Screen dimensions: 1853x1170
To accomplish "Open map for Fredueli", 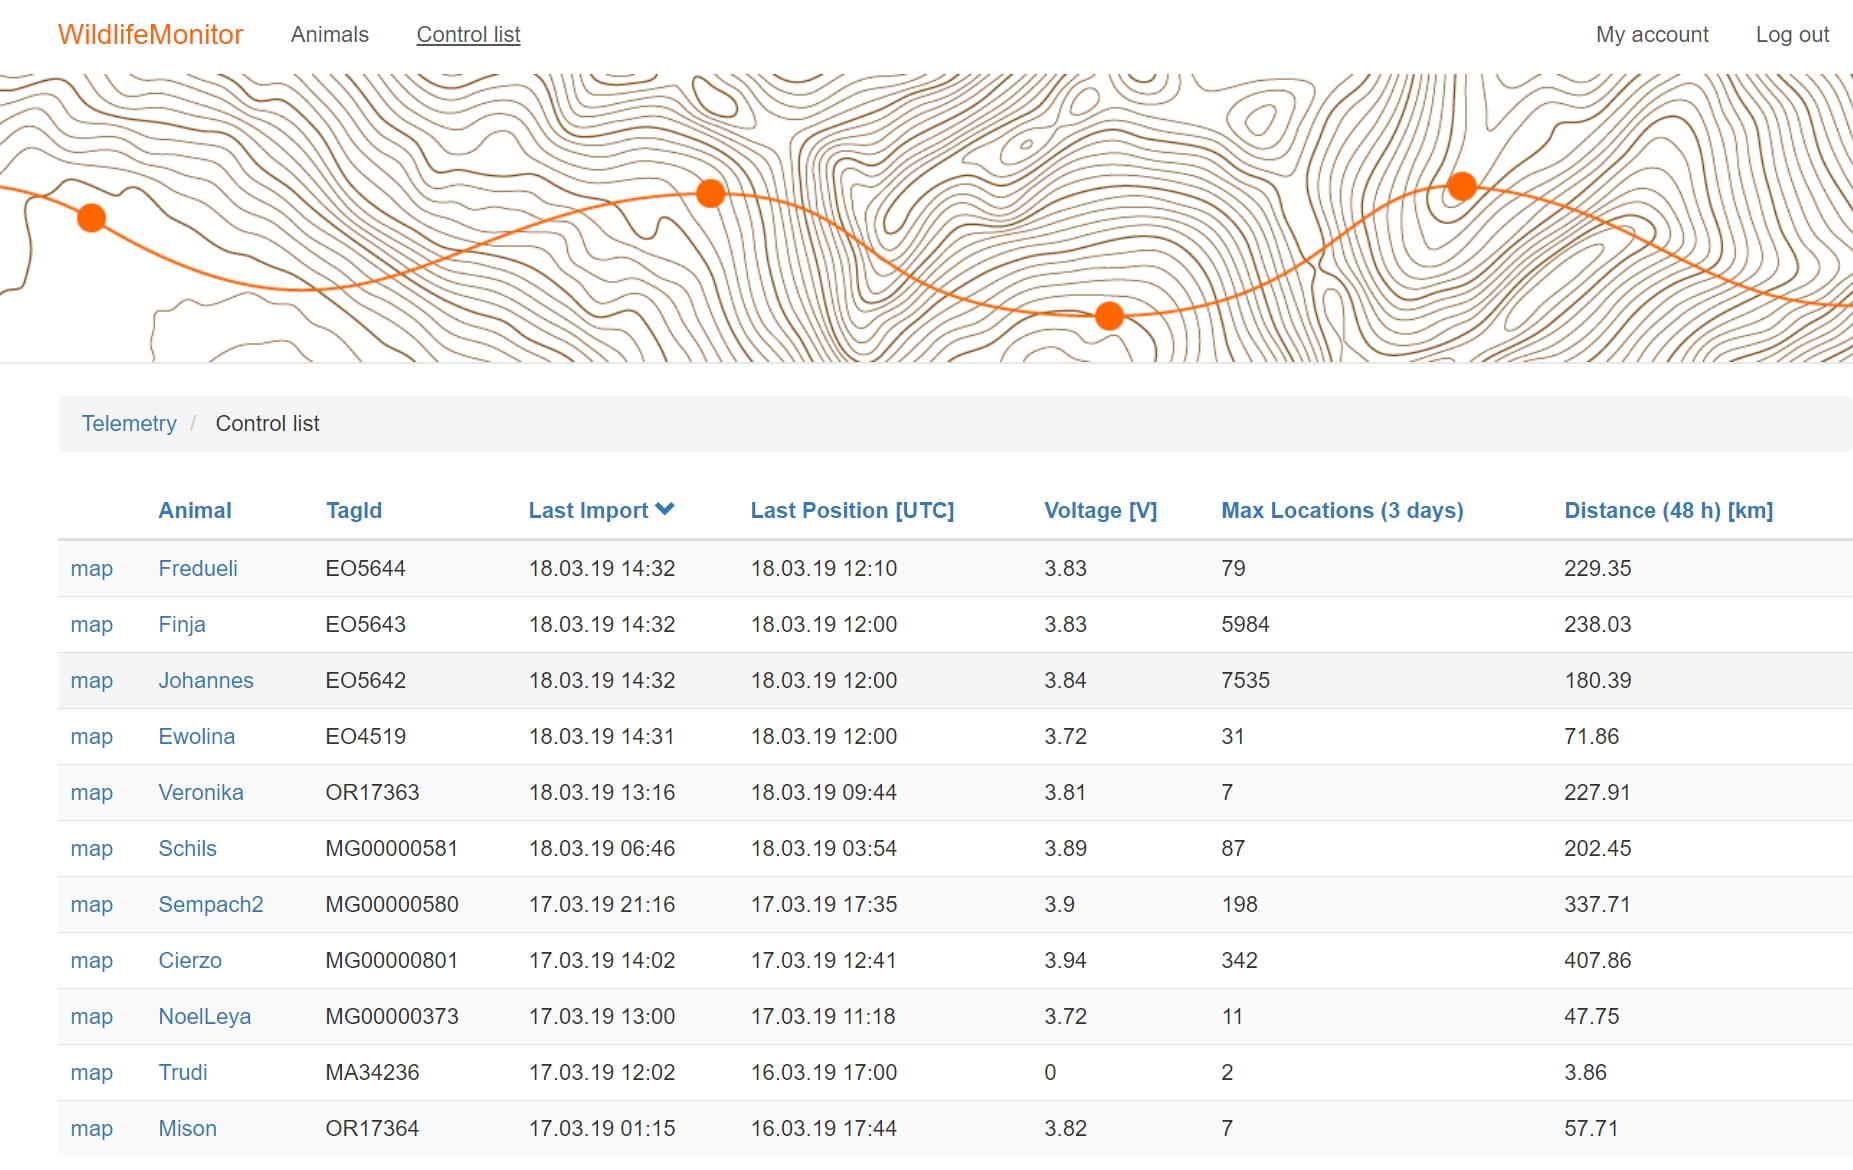I will tap(91, 569).
